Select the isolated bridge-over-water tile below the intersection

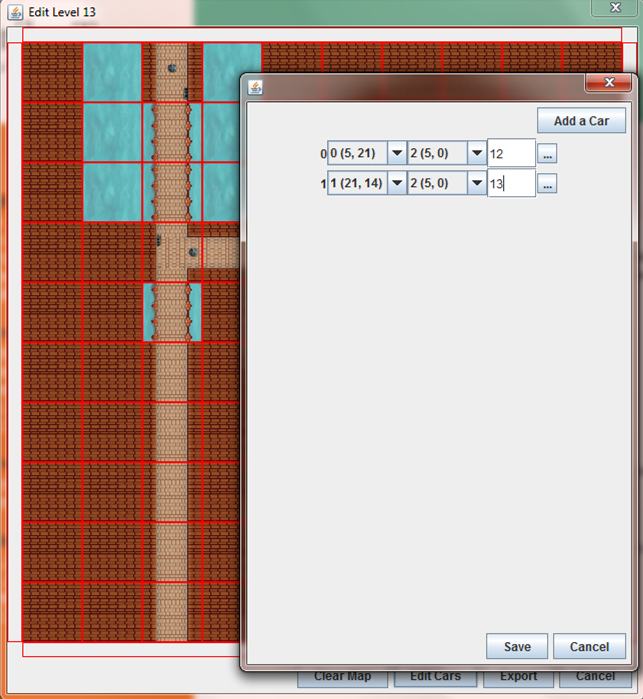[x=172, y=312]
